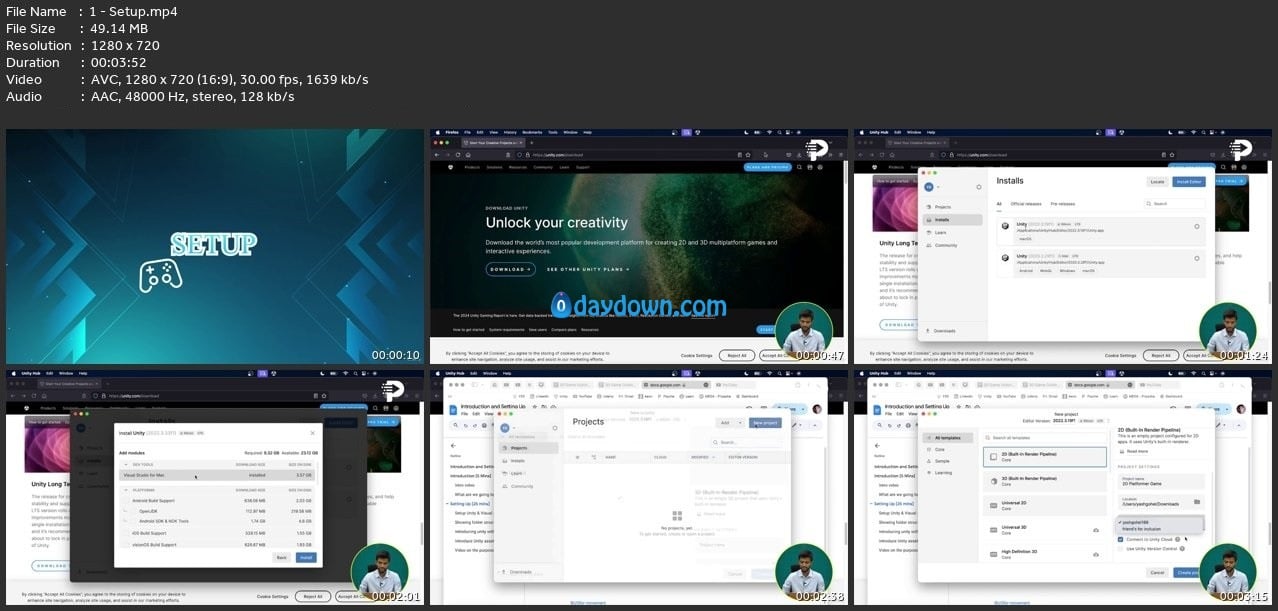Screen dimensions: 1278x611
Task: Click DOWNLOAD button in 00:00:47 frame
Action: coord(512,269)
